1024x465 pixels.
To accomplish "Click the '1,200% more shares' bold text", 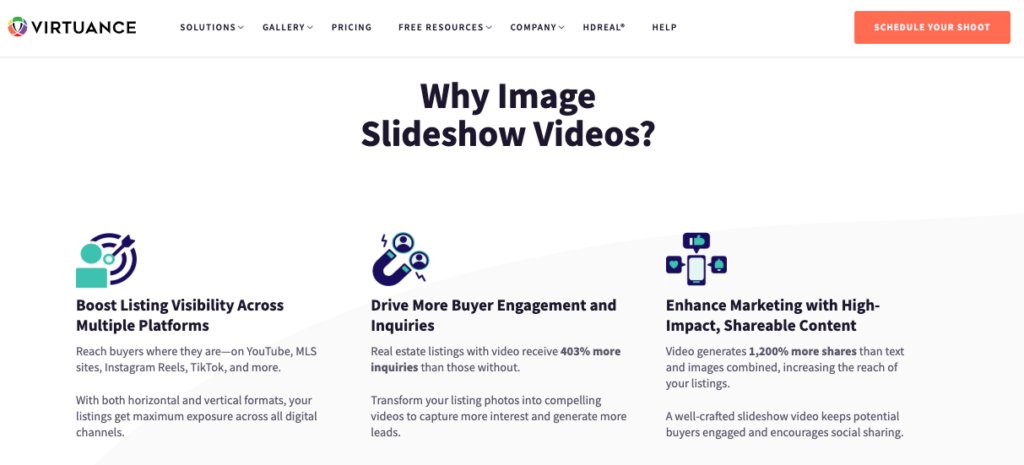I will 802,351.
